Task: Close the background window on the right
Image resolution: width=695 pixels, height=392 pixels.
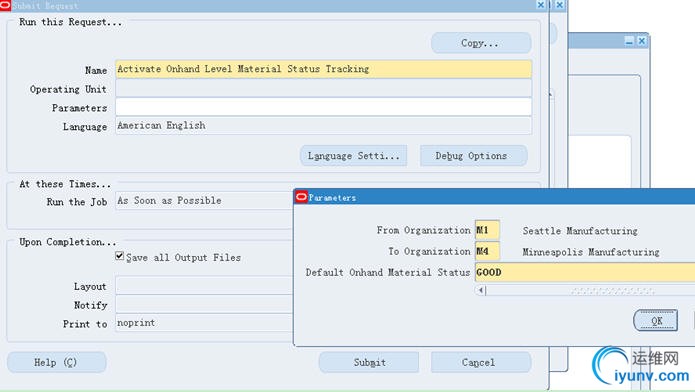Action: tap(642, 41)
